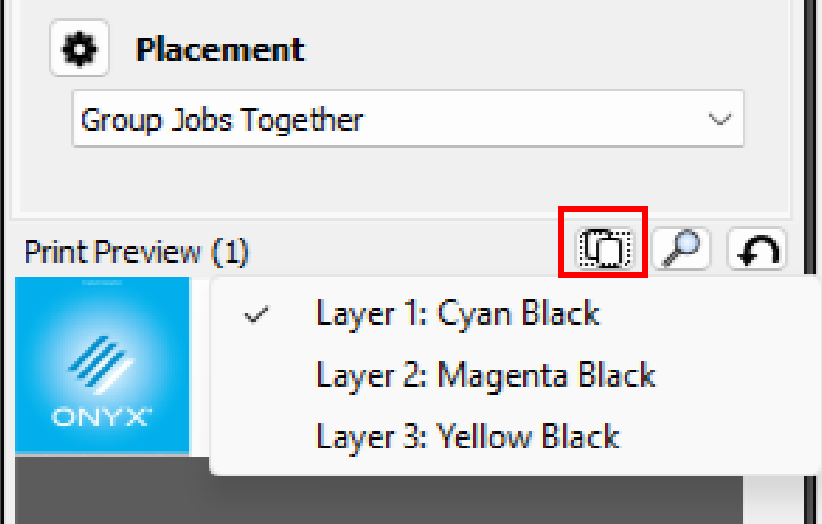
Task: Click the ONYX wordmark text on thumbnail
Action: [x=101, y=417]
